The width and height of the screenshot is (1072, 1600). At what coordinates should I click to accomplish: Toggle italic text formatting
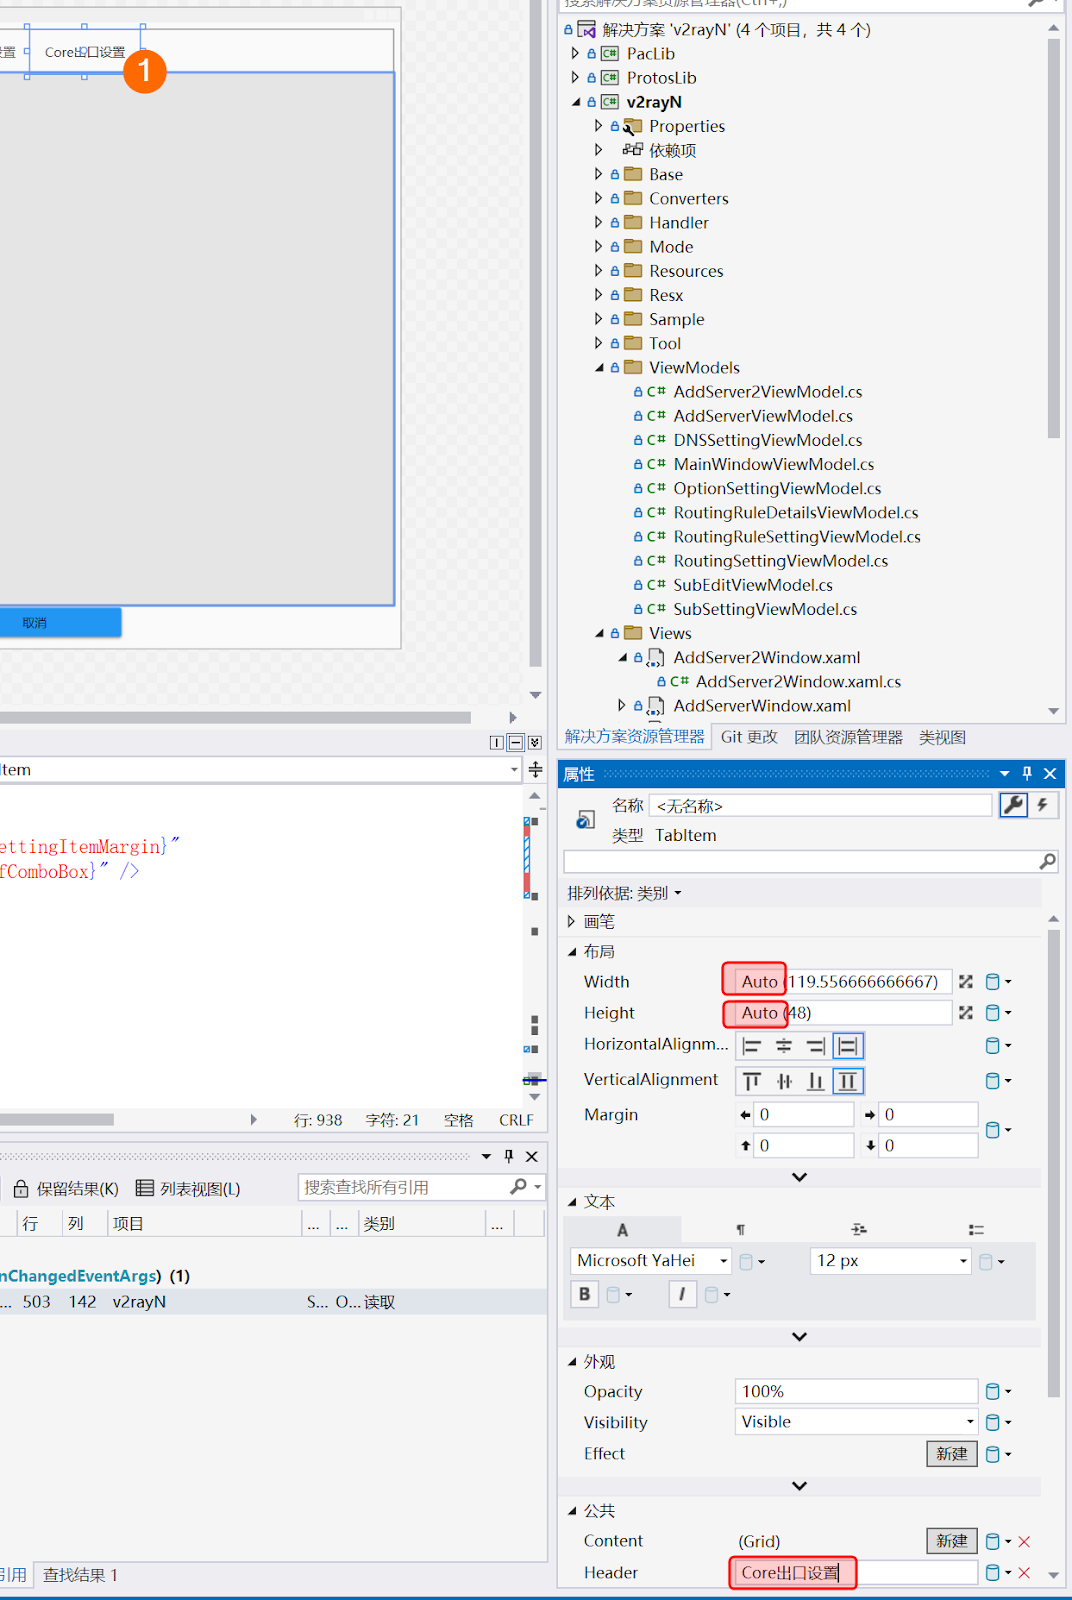pos(682,1294)
